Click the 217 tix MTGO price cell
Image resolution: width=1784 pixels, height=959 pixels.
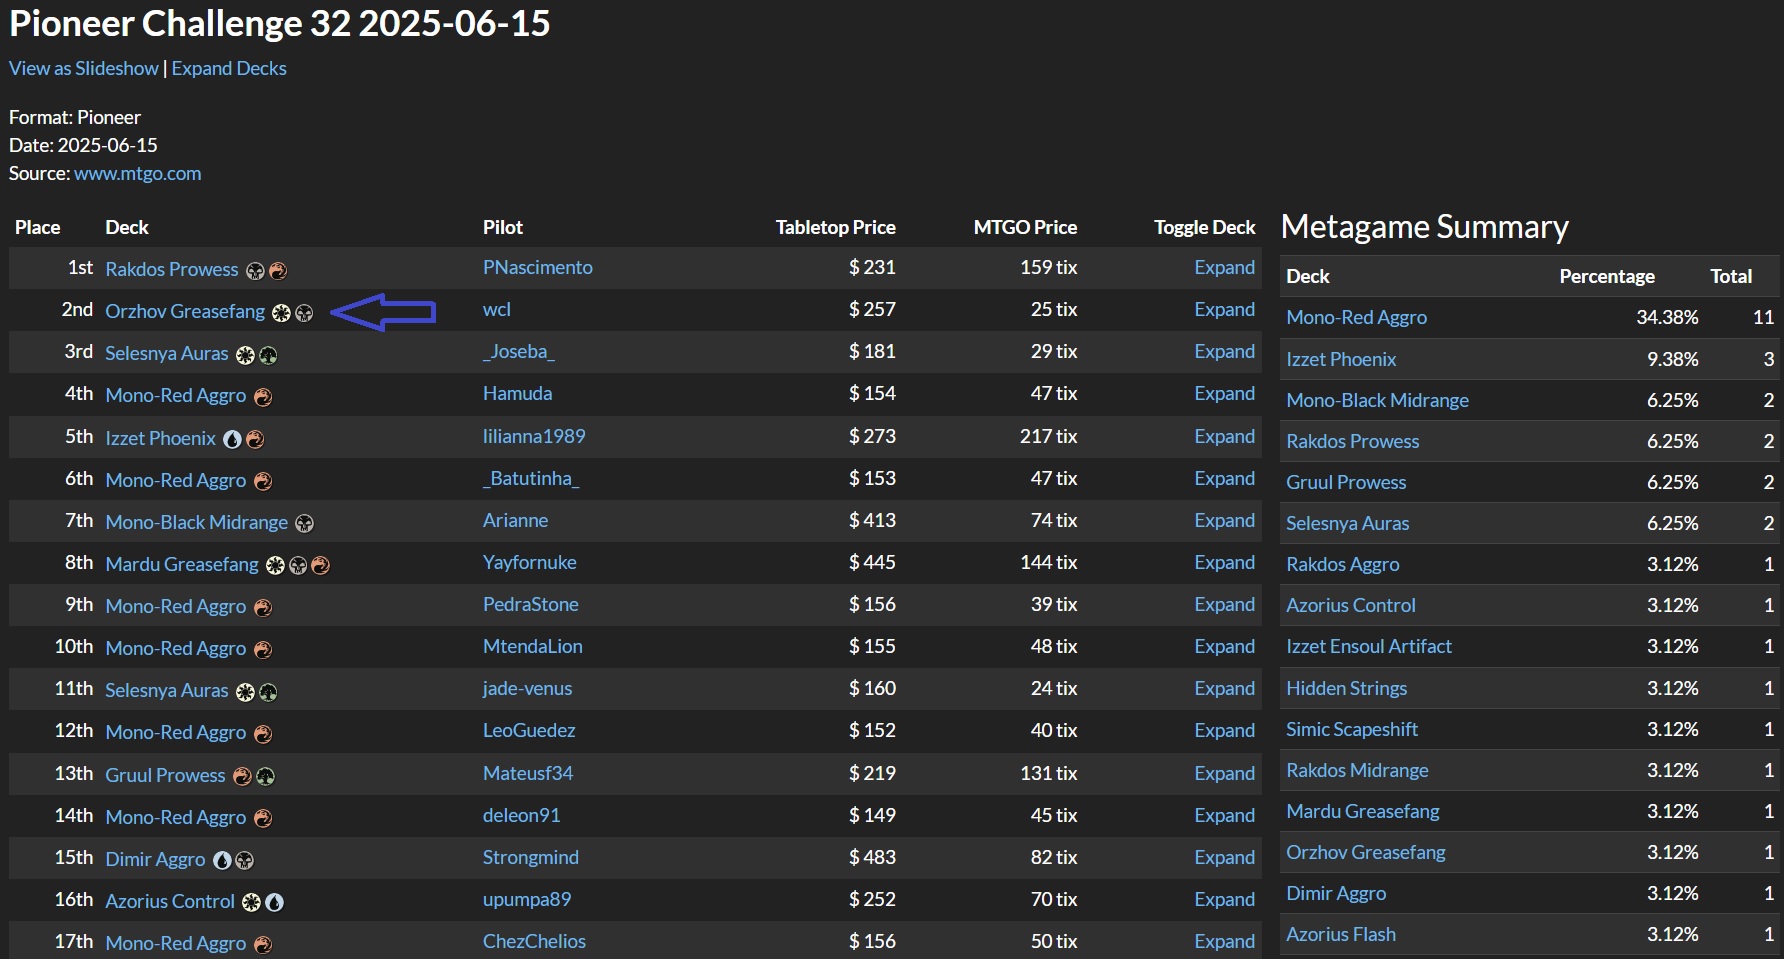click(x=1048, y=436)
